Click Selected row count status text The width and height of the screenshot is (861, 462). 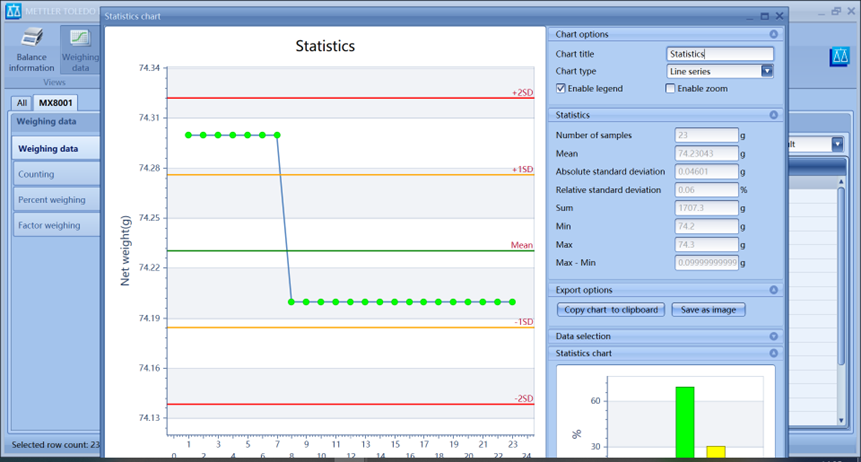click(x=55, y=445)
